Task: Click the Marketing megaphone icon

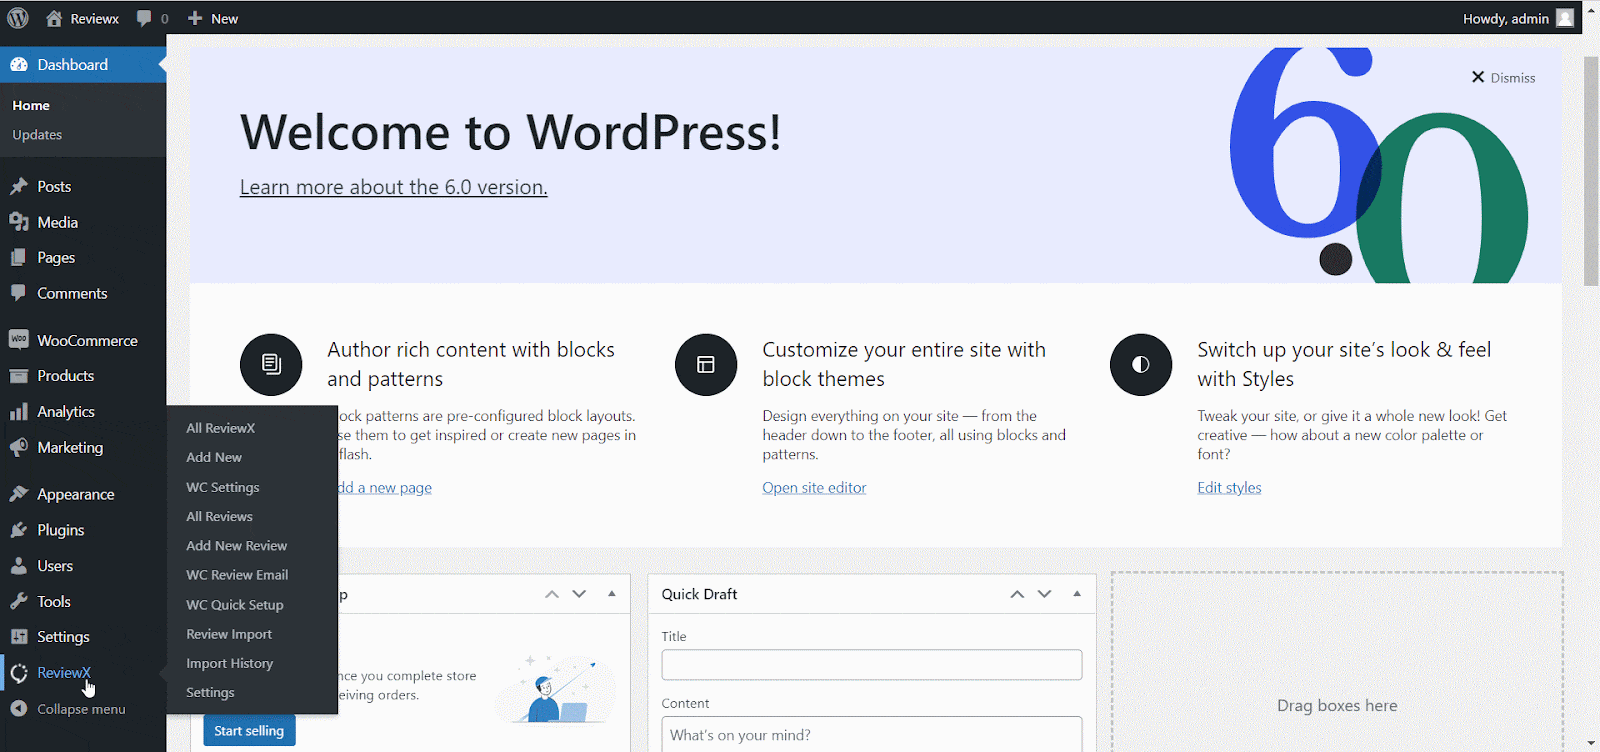Action: pyautogui.click(x=19, y=448)
